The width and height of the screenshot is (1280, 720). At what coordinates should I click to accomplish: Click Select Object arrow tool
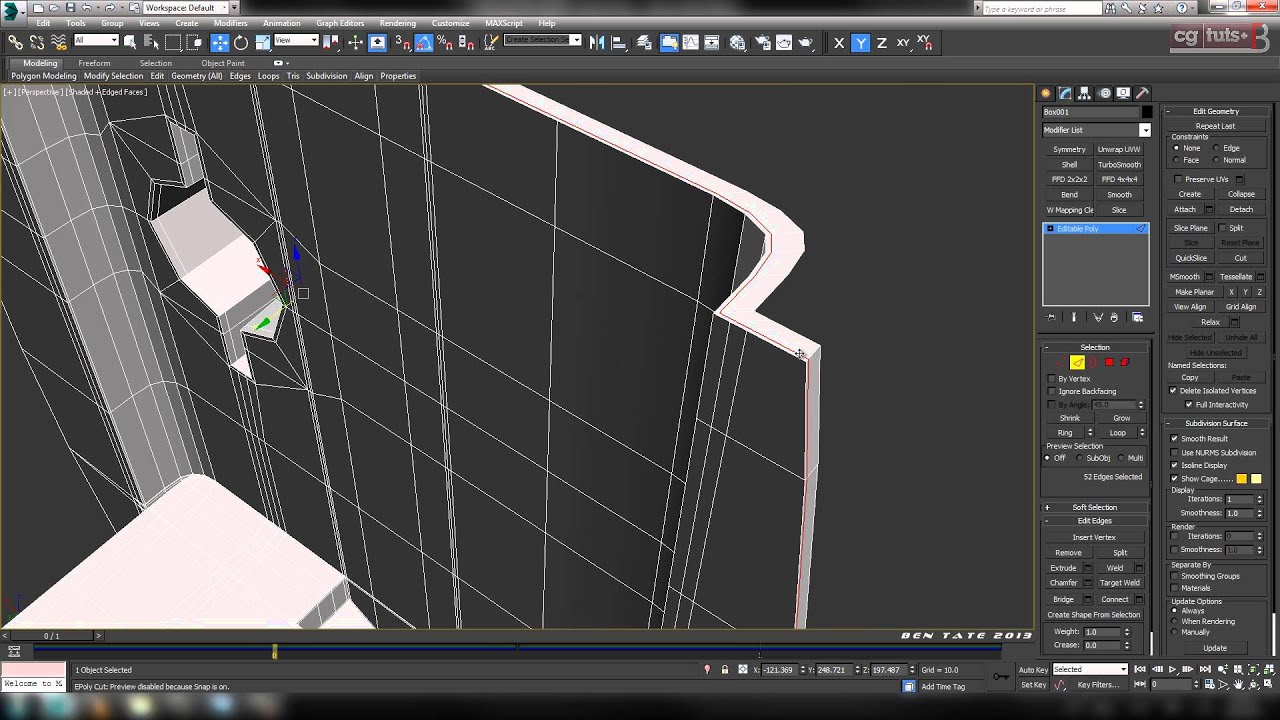(129, 42)
